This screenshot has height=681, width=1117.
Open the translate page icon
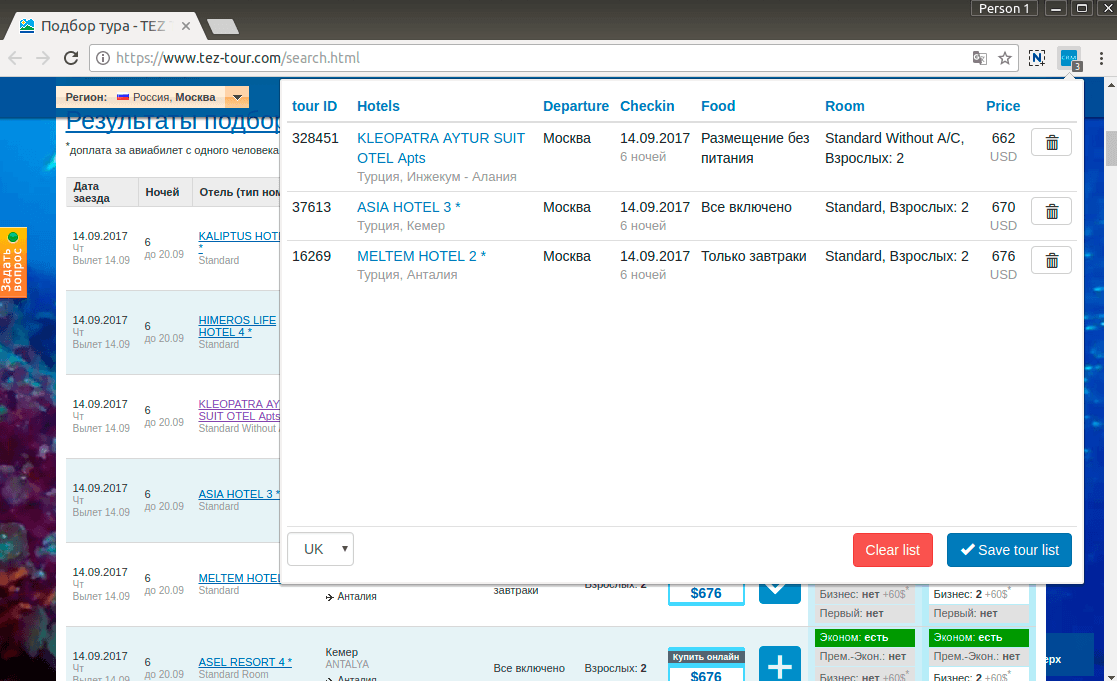(x=980, y=58)
